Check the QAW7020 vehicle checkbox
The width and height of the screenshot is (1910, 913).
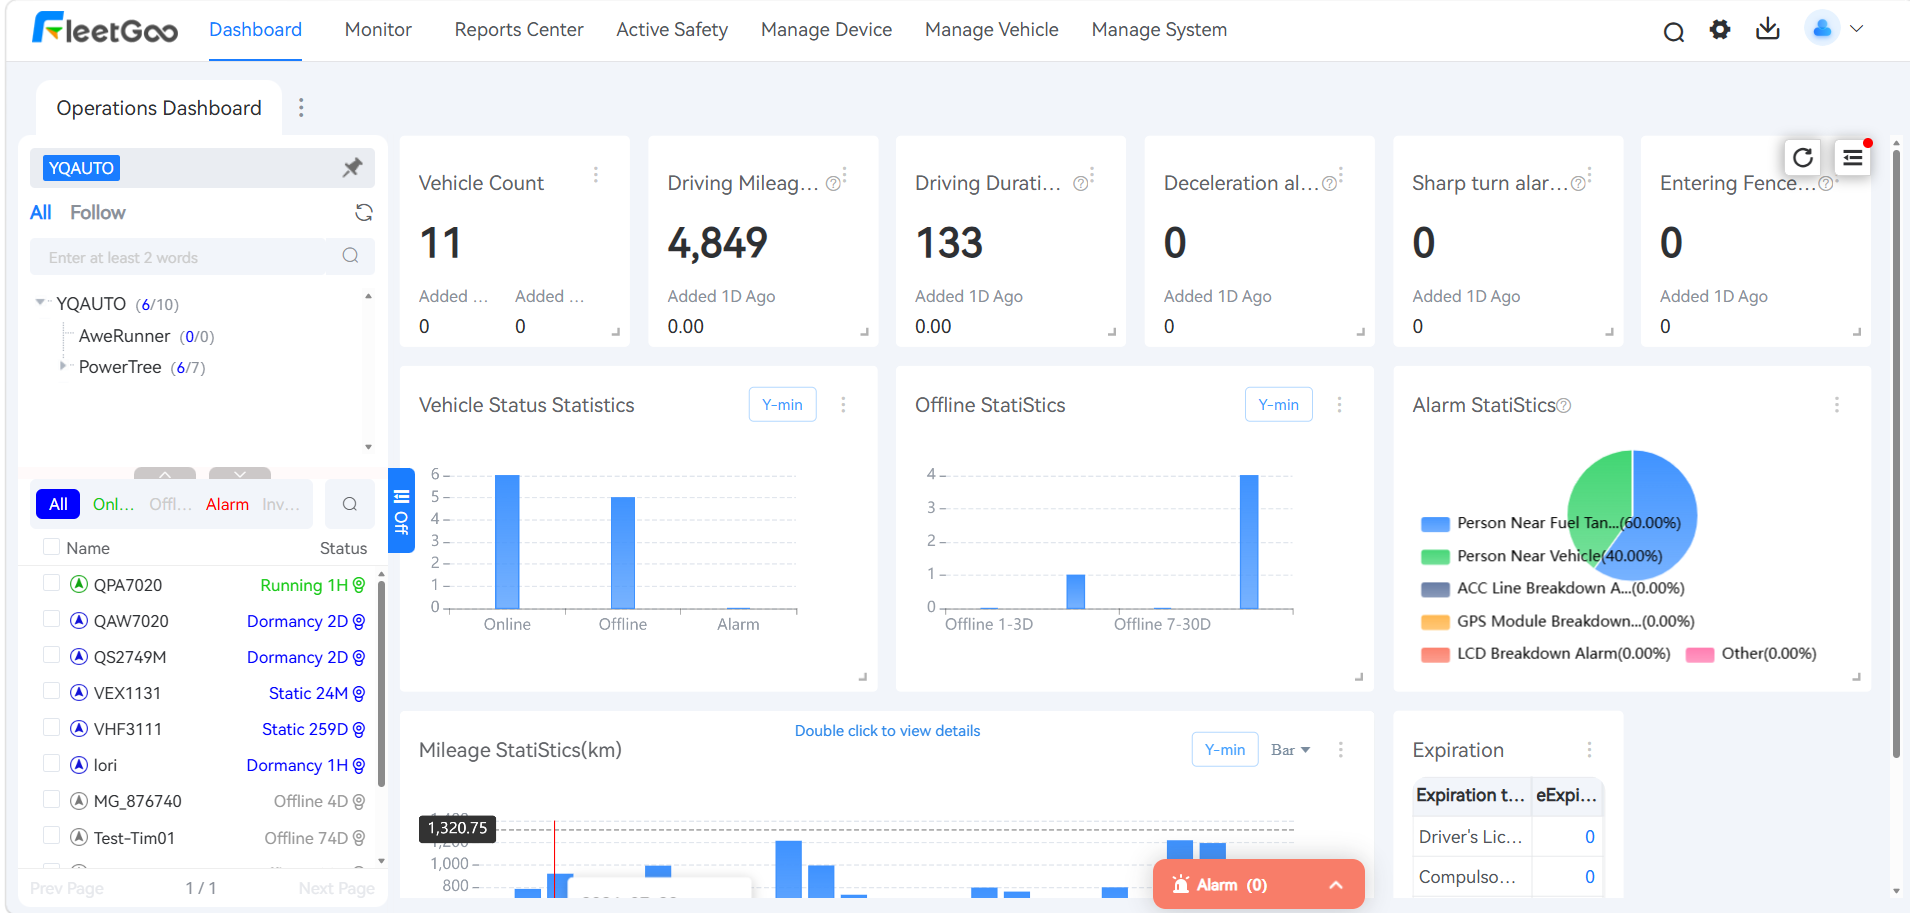click(x=52, y=619)
